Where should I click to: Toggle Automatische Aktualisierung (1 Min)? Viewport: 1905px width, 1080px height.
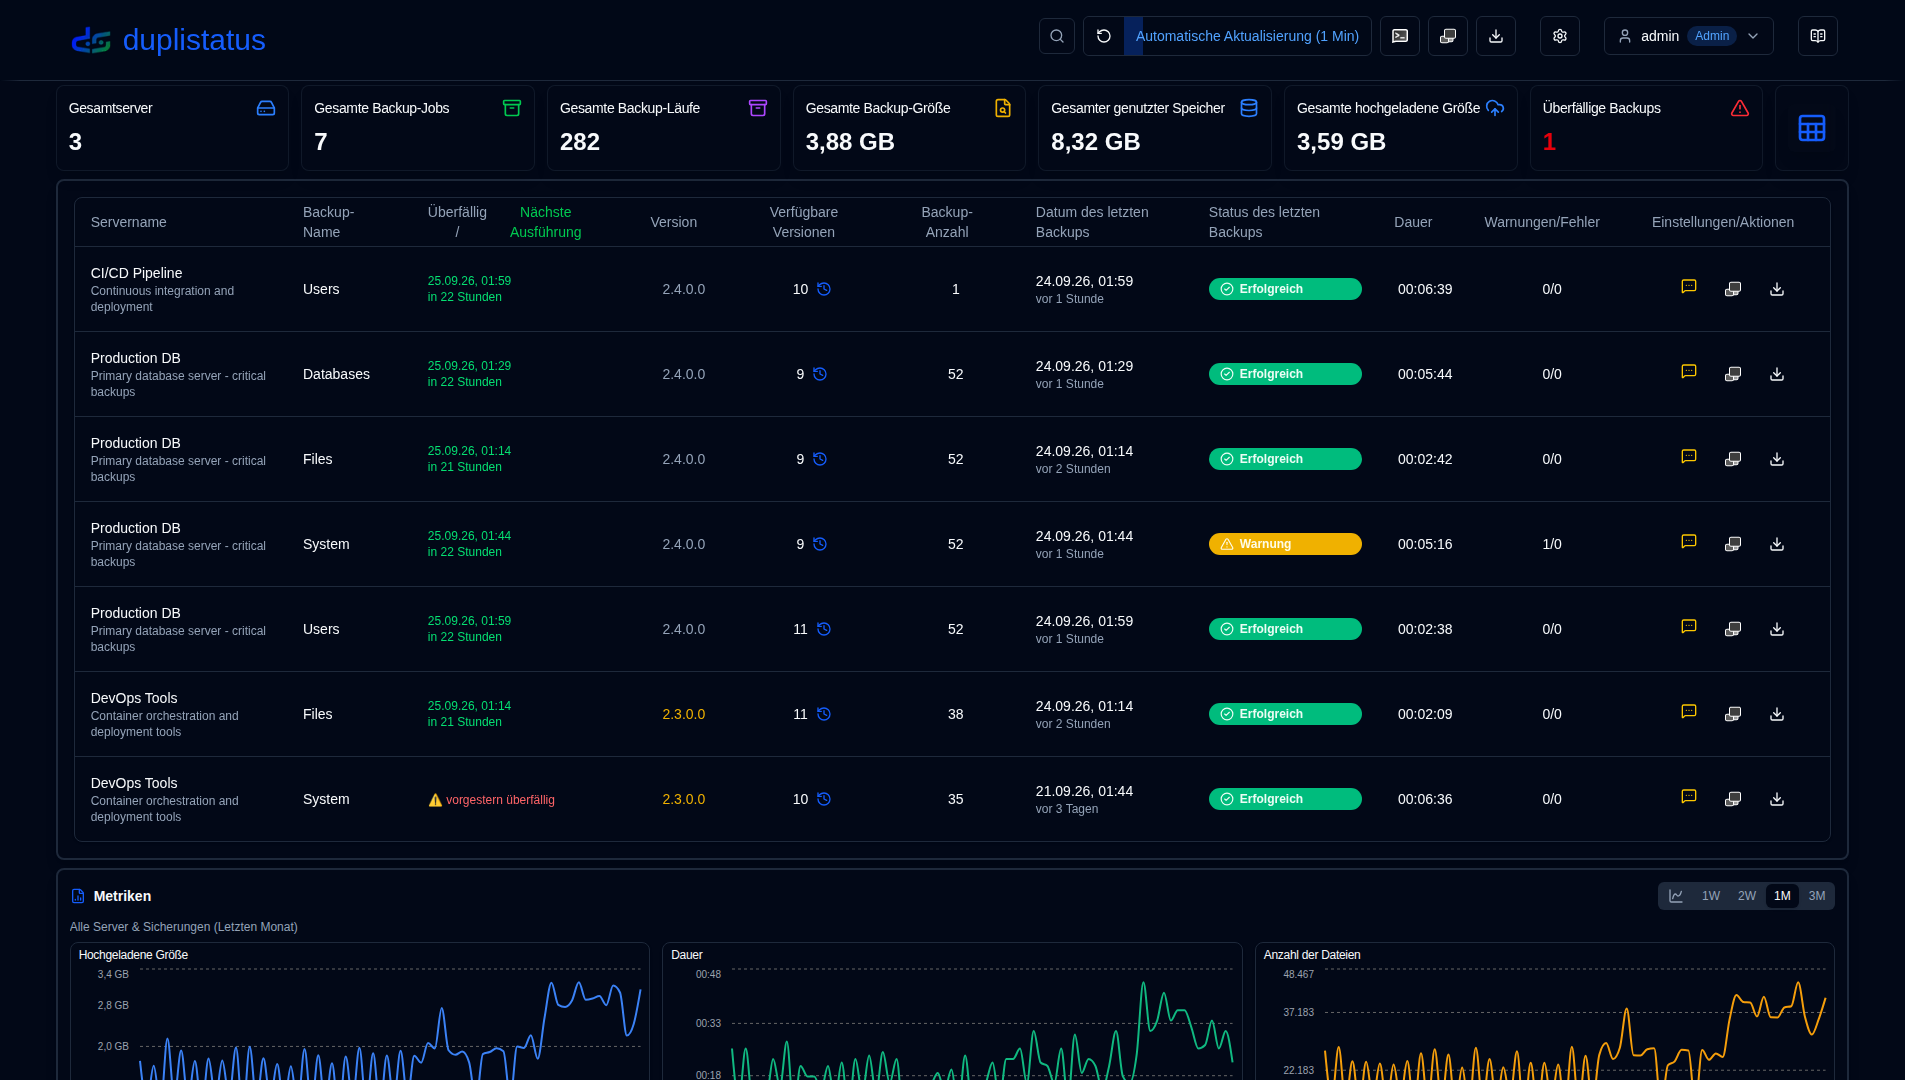(1247, 36)
